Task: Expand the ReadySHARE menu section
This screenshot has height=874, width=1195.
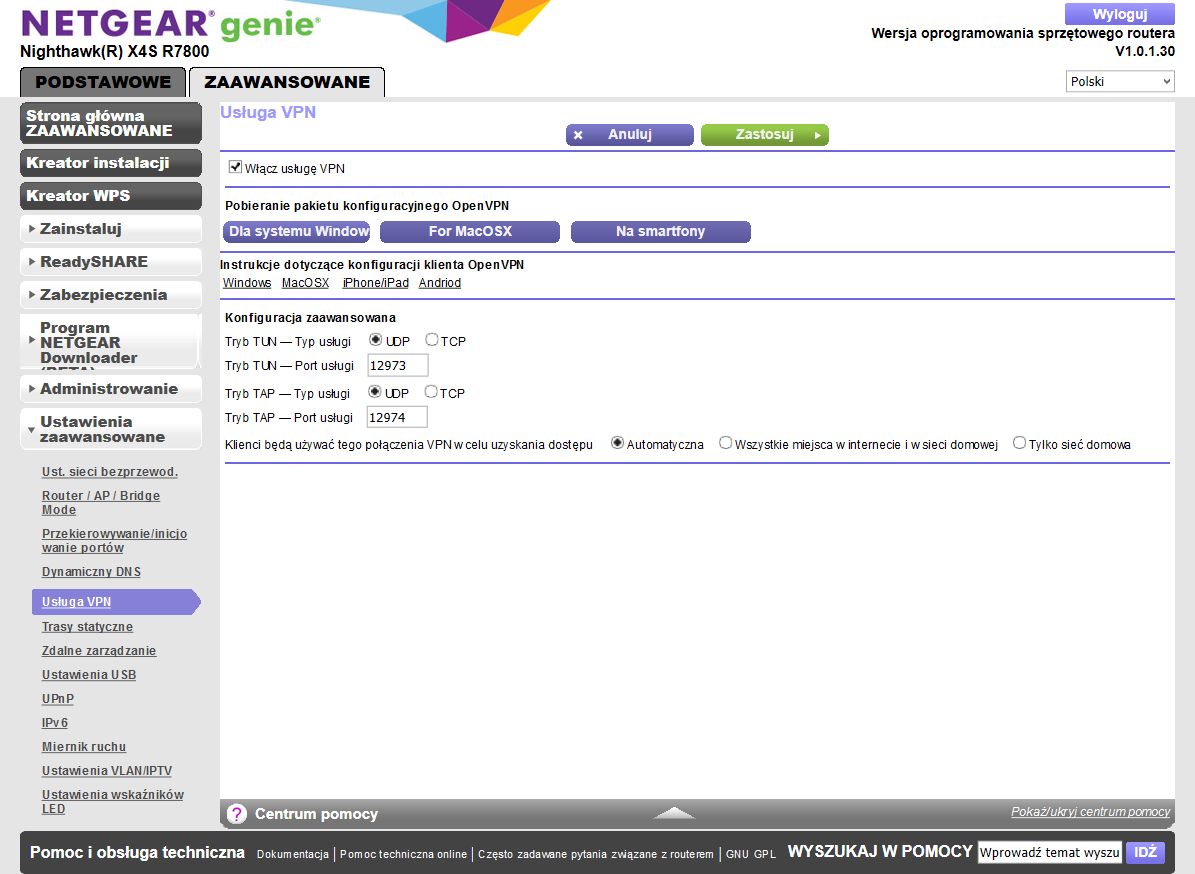Action: 111,261
